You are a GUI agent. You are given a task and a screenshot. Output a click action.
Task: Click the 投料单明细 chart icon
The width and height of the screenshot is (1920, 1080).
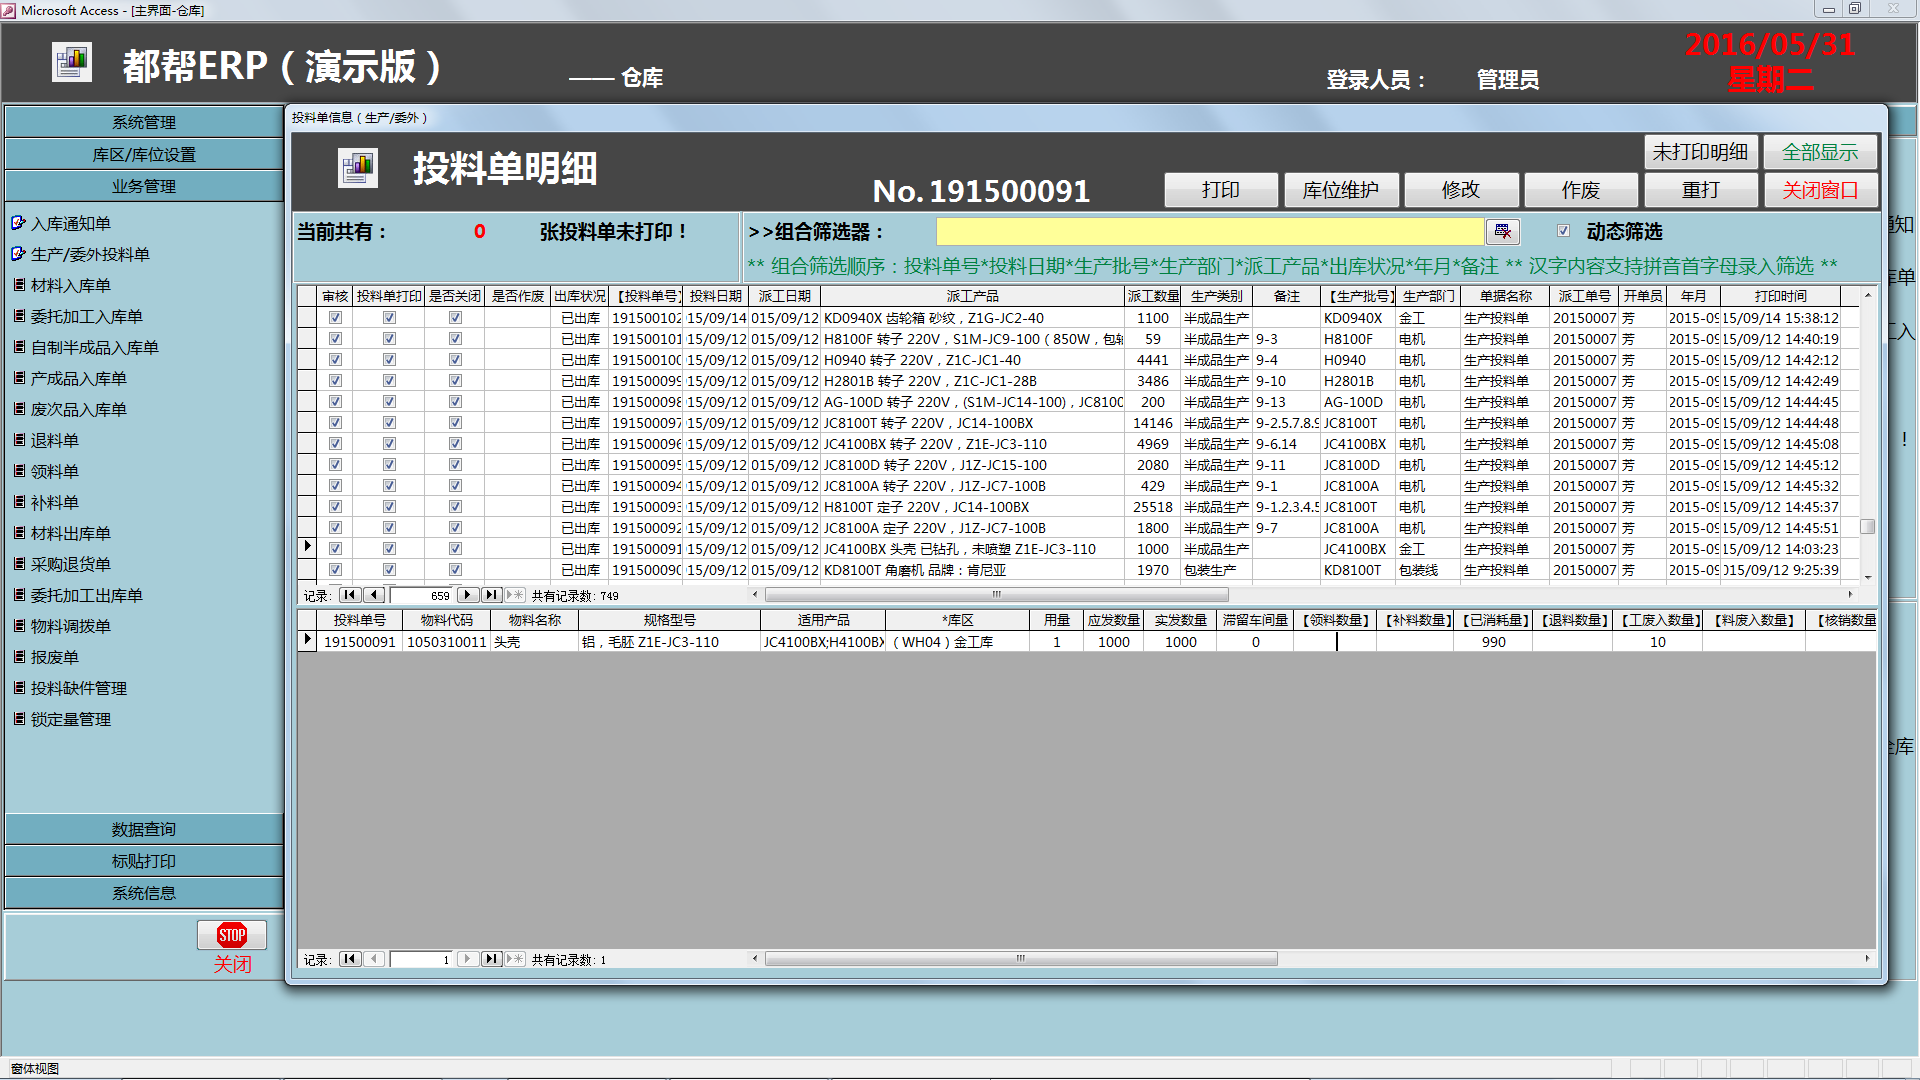tap(358, 168)
